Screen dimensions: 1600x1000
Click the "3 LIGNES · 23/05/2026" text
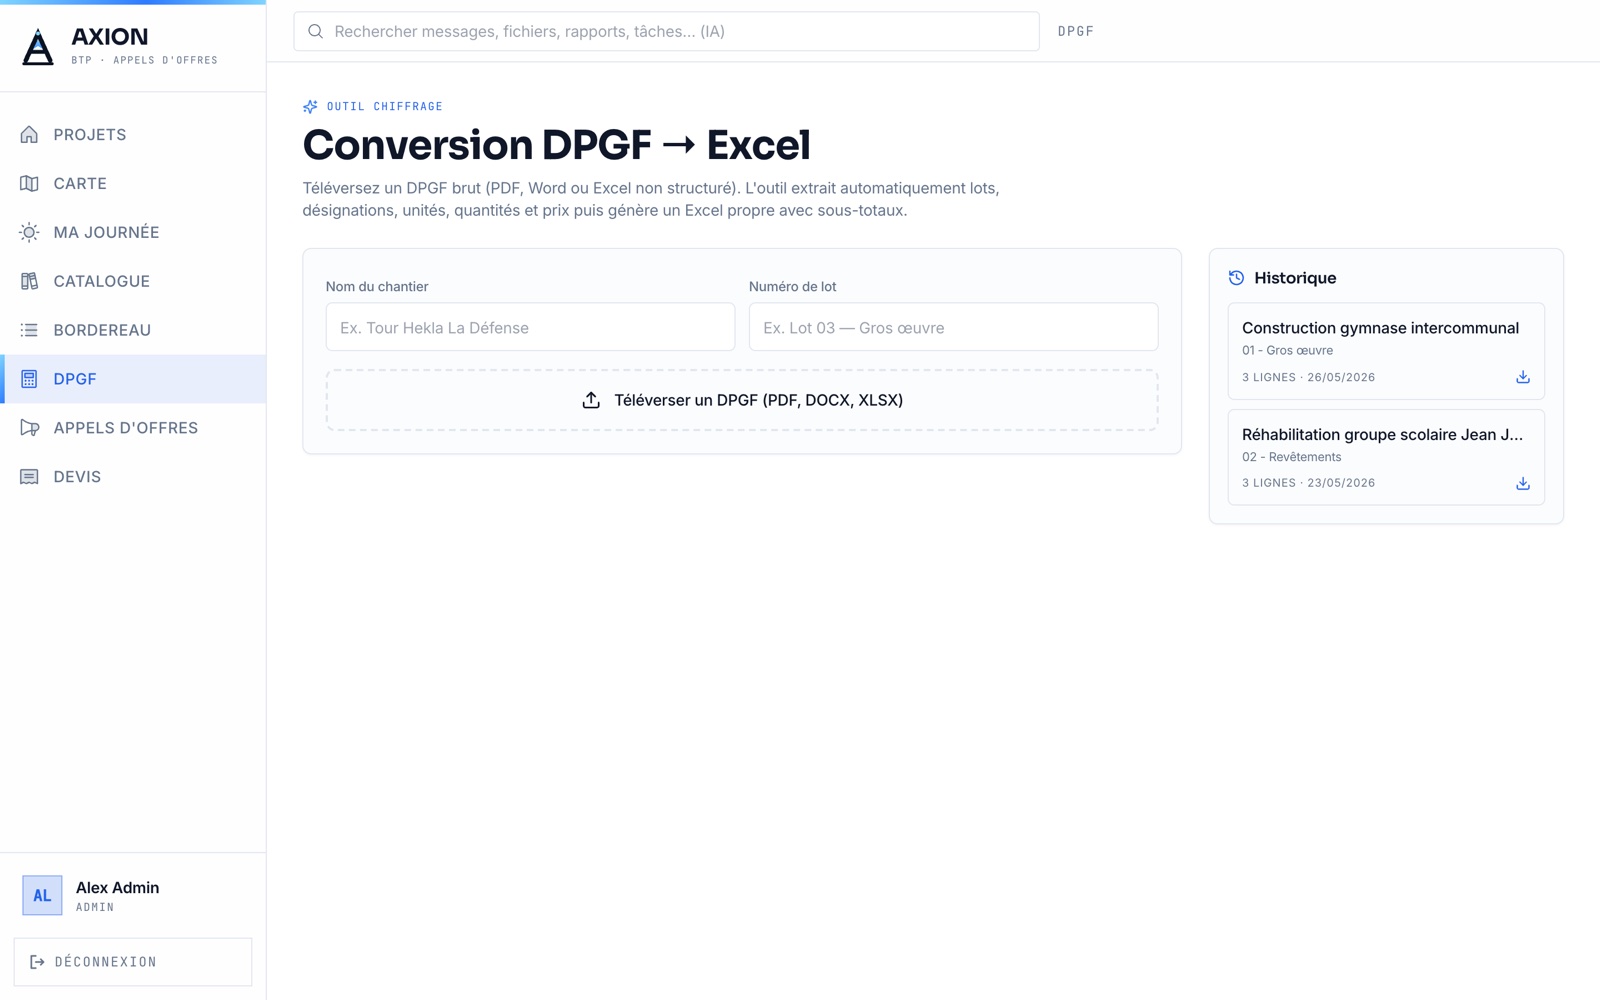1308,483
